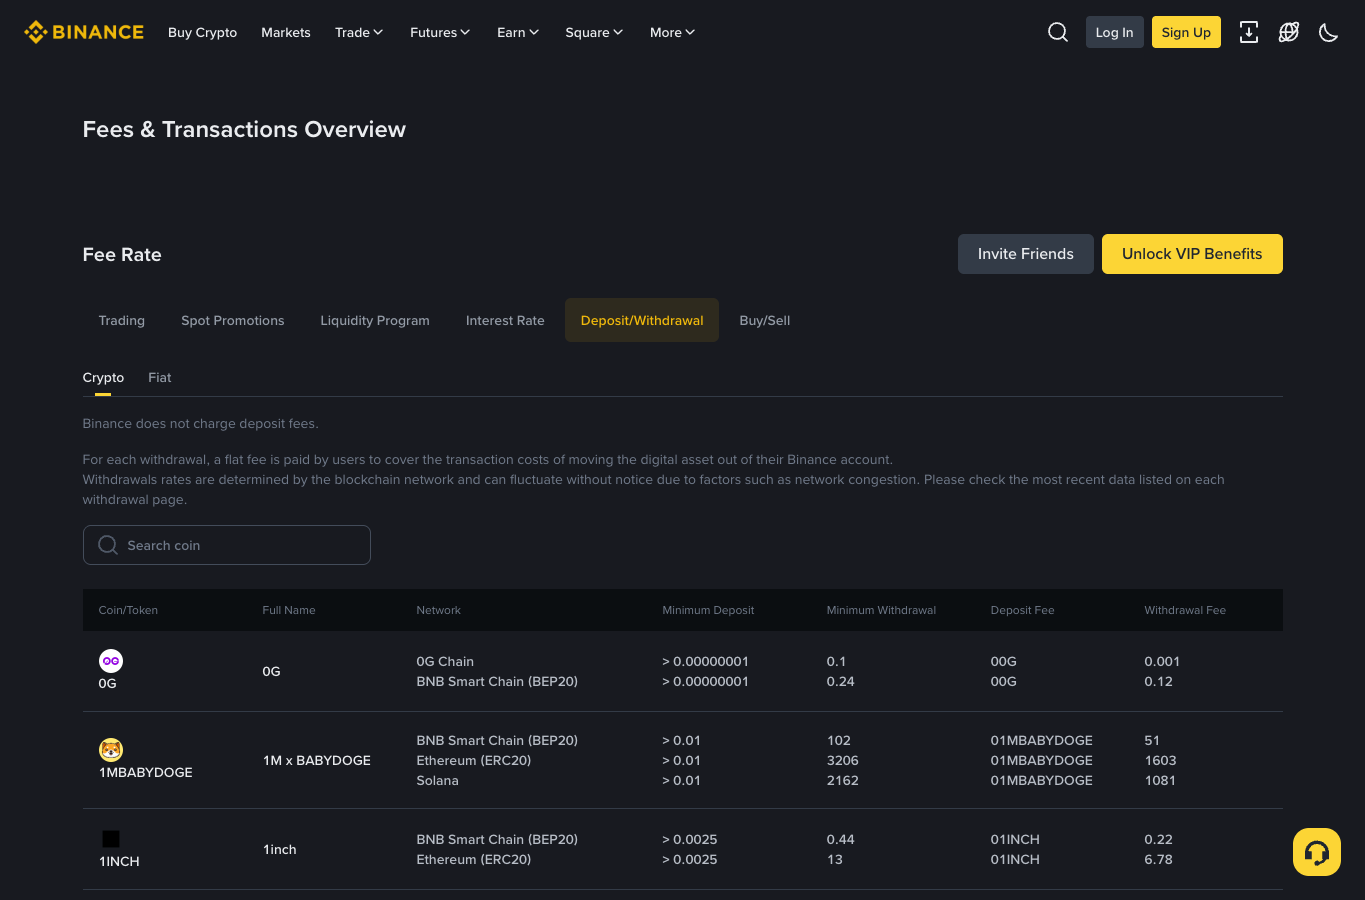Click withdrawal fee value 6.78

(1159, 860)
